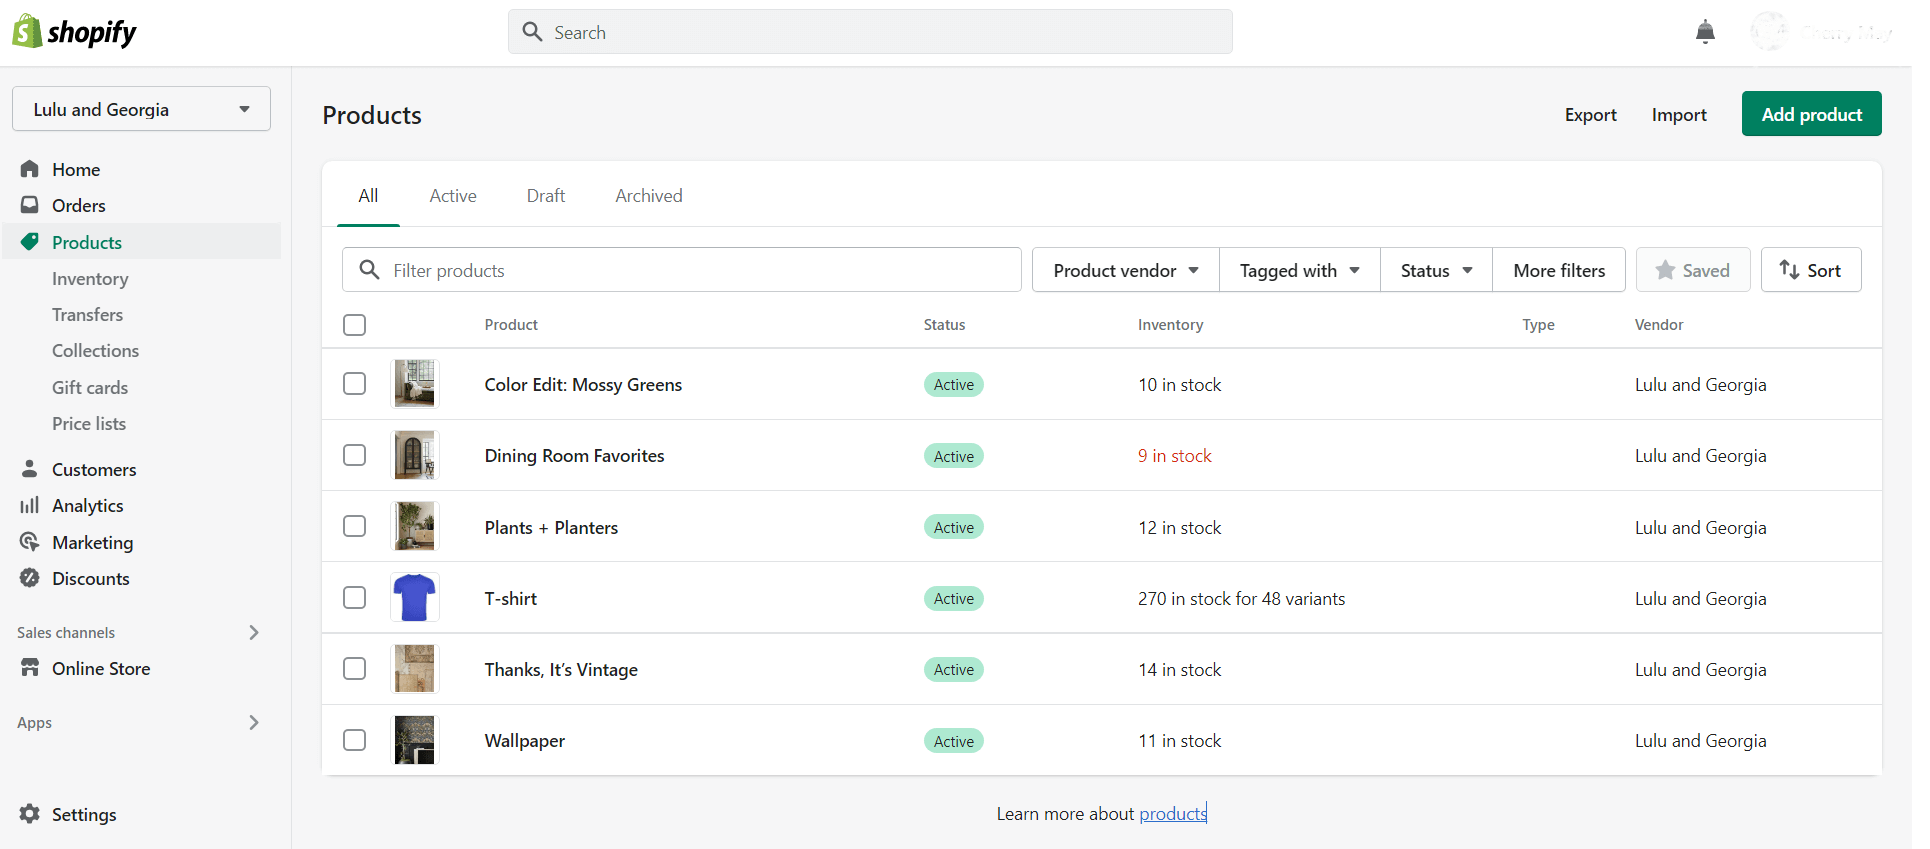Click the Add product button

point(1811,114)
